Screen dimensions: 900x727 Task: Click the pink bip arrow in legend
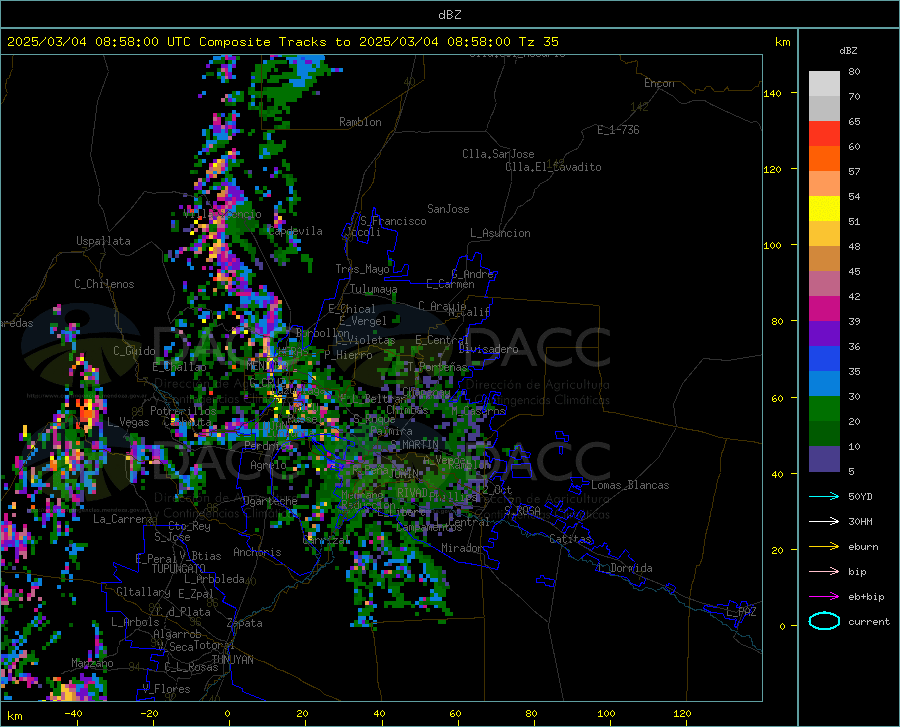(x=824, y=571)
